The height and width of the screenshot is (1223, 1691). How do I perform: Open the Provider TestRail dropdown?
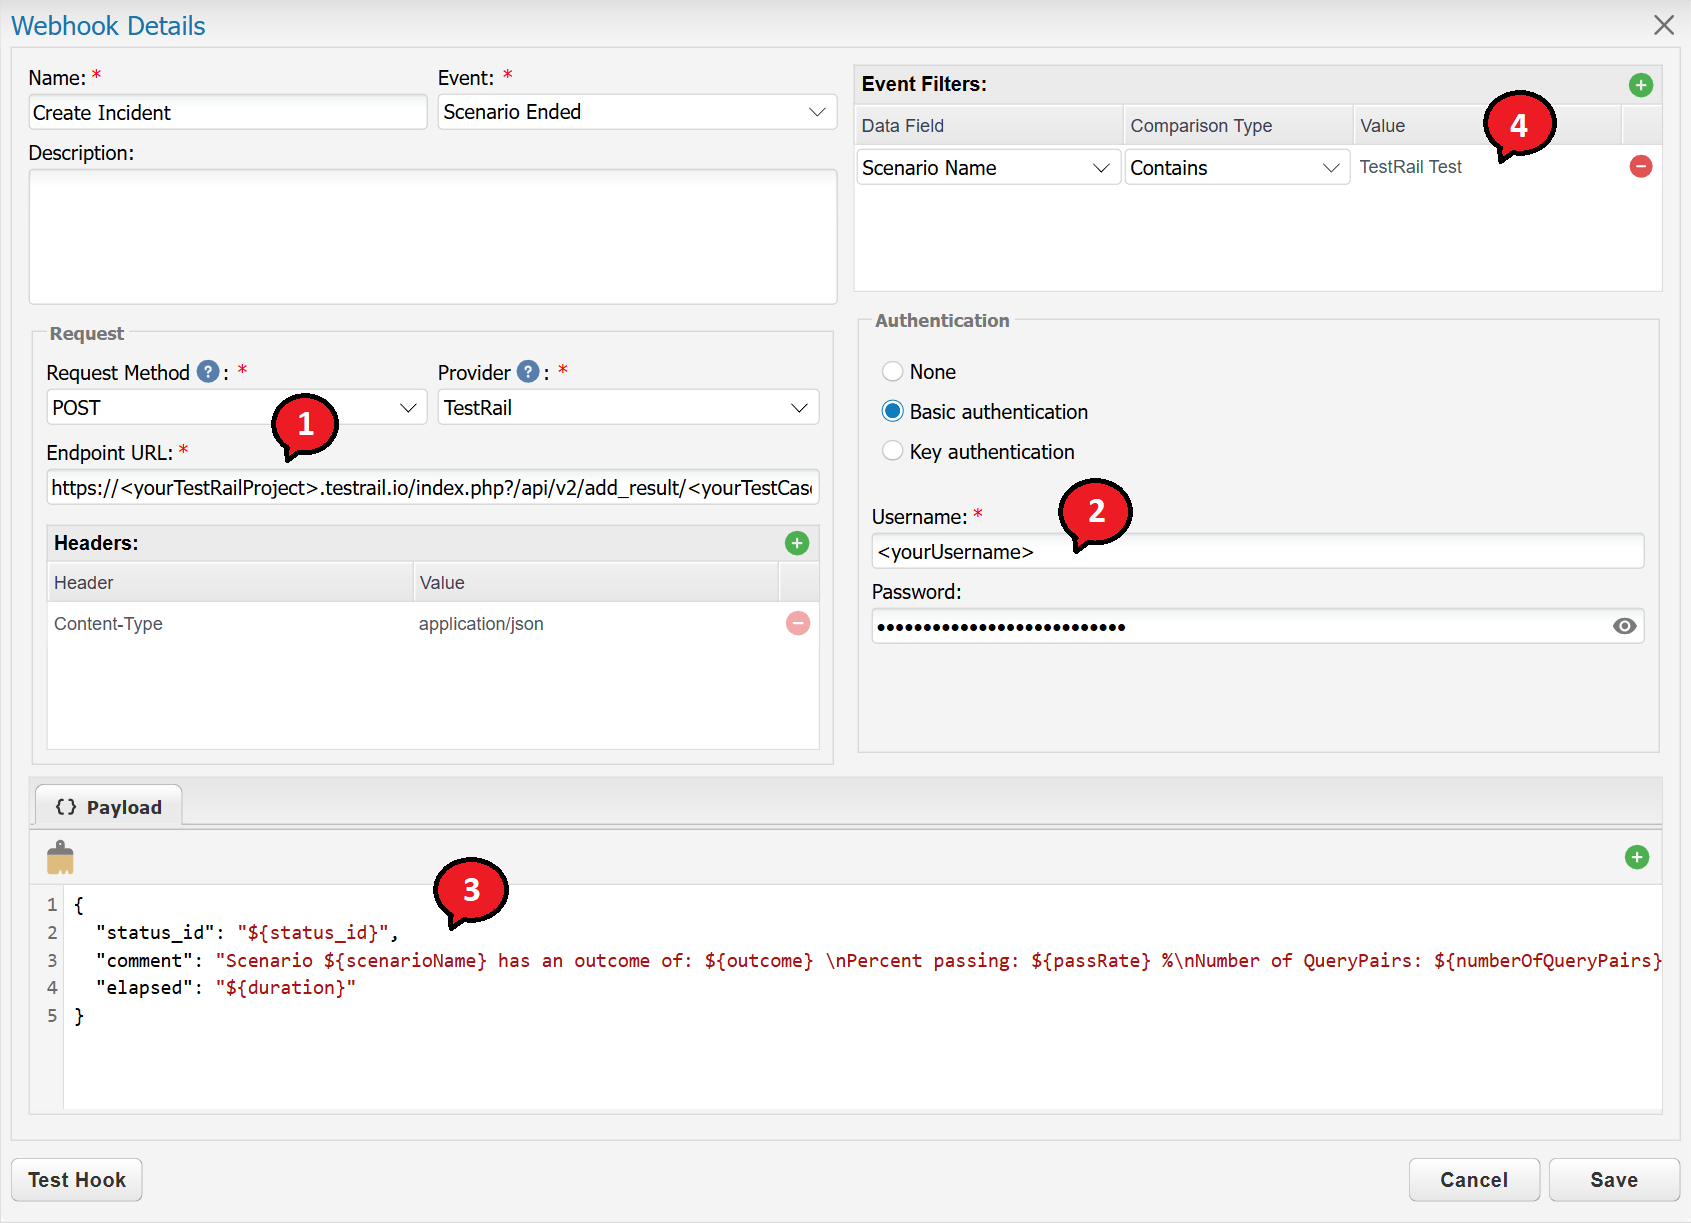[628, 408]
